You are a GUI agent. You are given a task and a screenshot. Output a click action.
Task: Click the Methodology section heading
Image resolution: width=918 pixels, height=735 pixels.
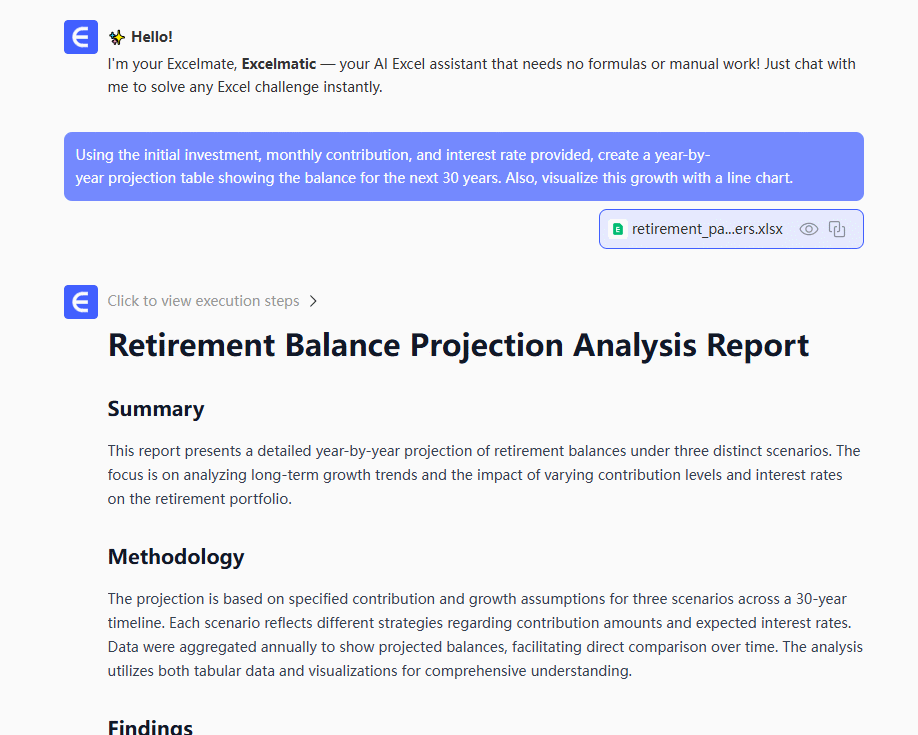click(176, 556)
